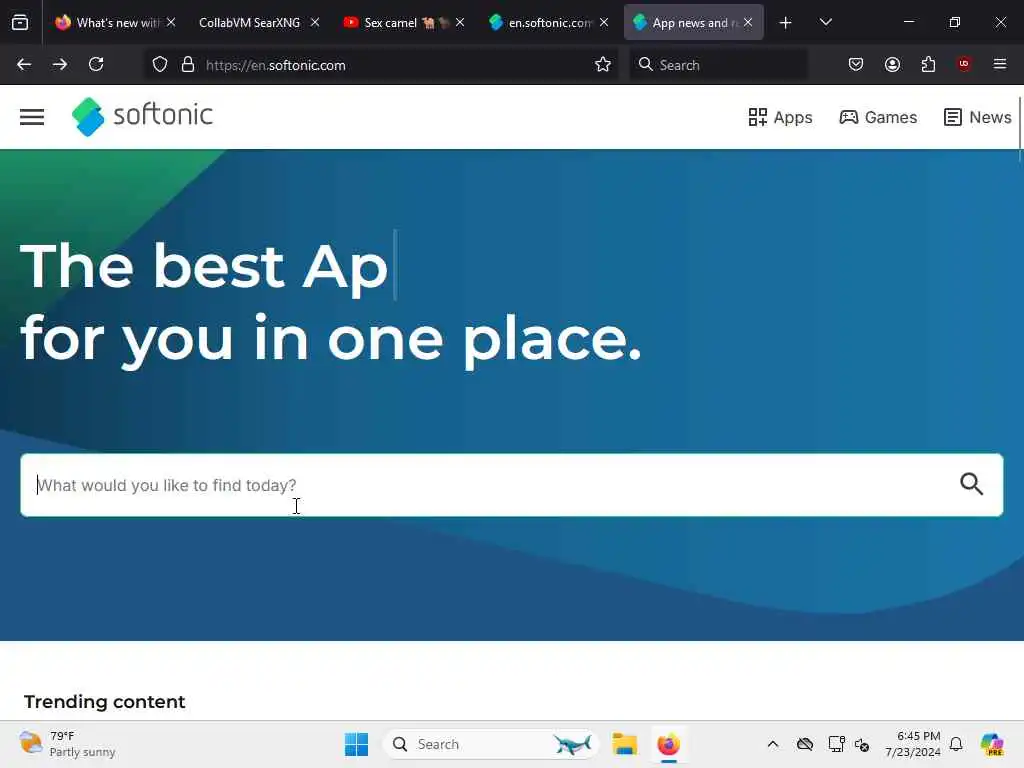Open the Save to Pocket icon
Screen dimensions: 1024x768
pyautogui.click(x=856, y=64)
